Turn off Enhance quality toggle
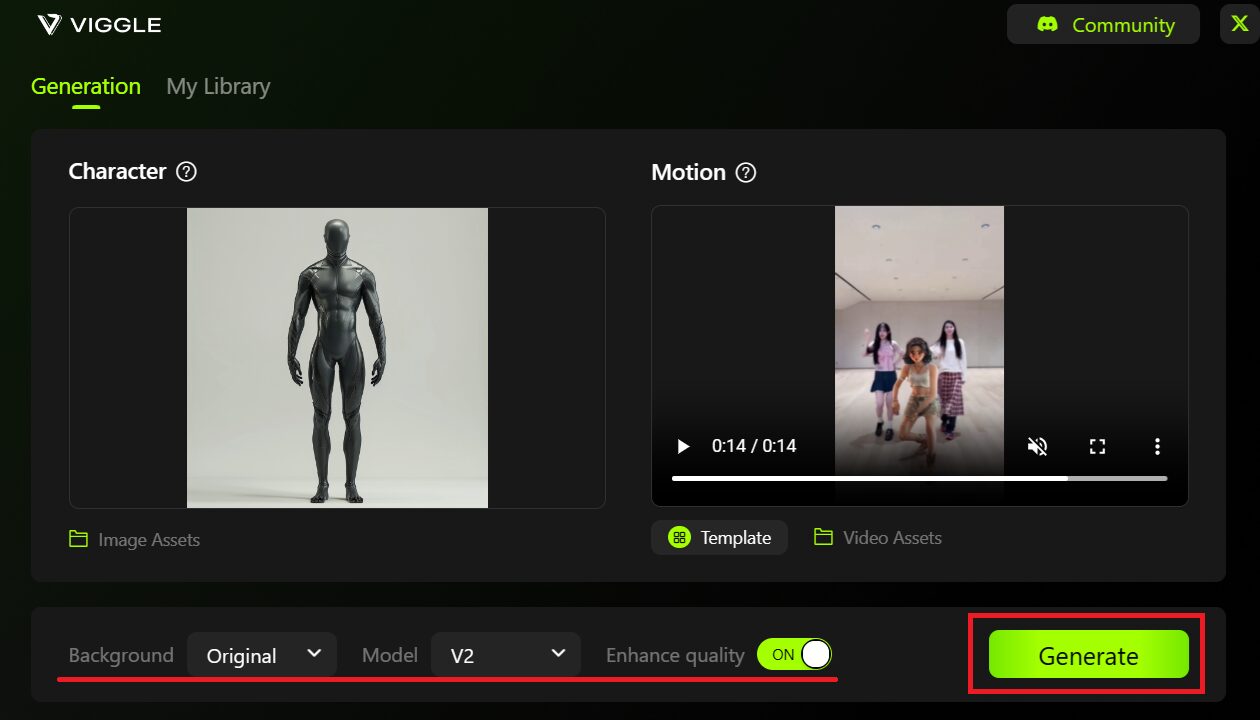 794,655
